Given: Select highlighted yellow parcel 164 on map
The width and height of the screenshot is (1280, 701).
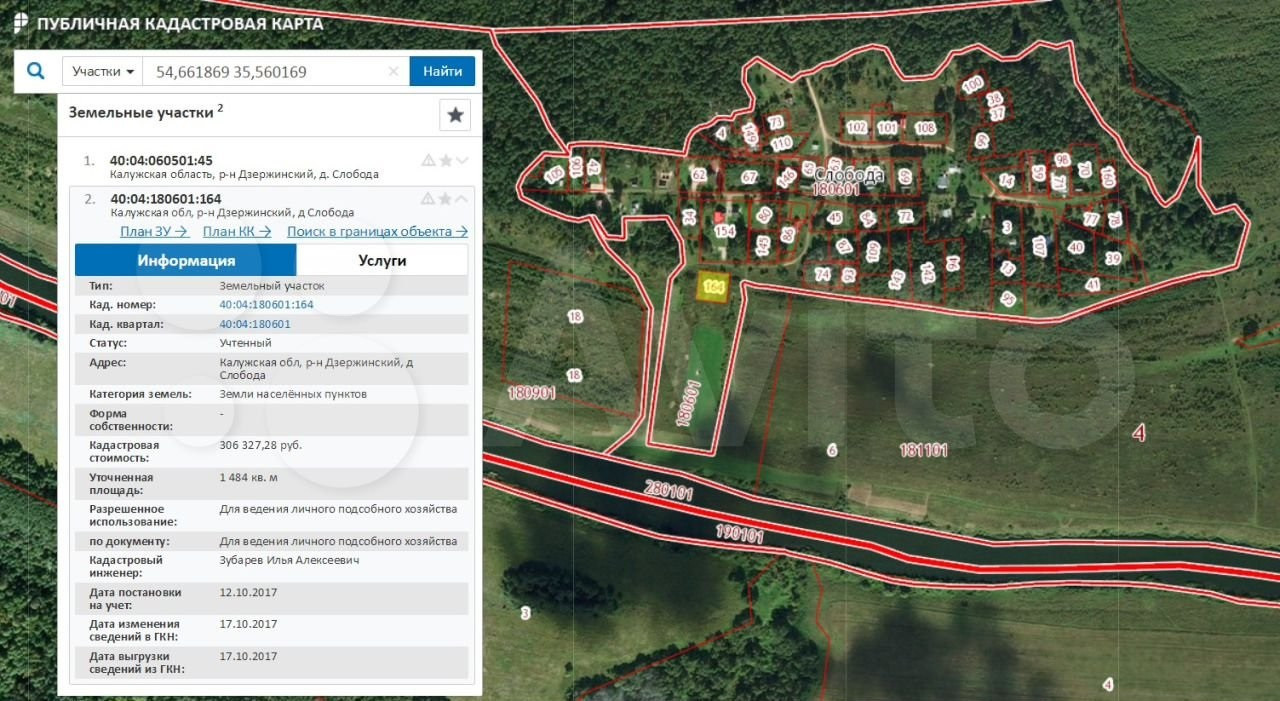Looking at the screenshot, I should coord(712,286).
